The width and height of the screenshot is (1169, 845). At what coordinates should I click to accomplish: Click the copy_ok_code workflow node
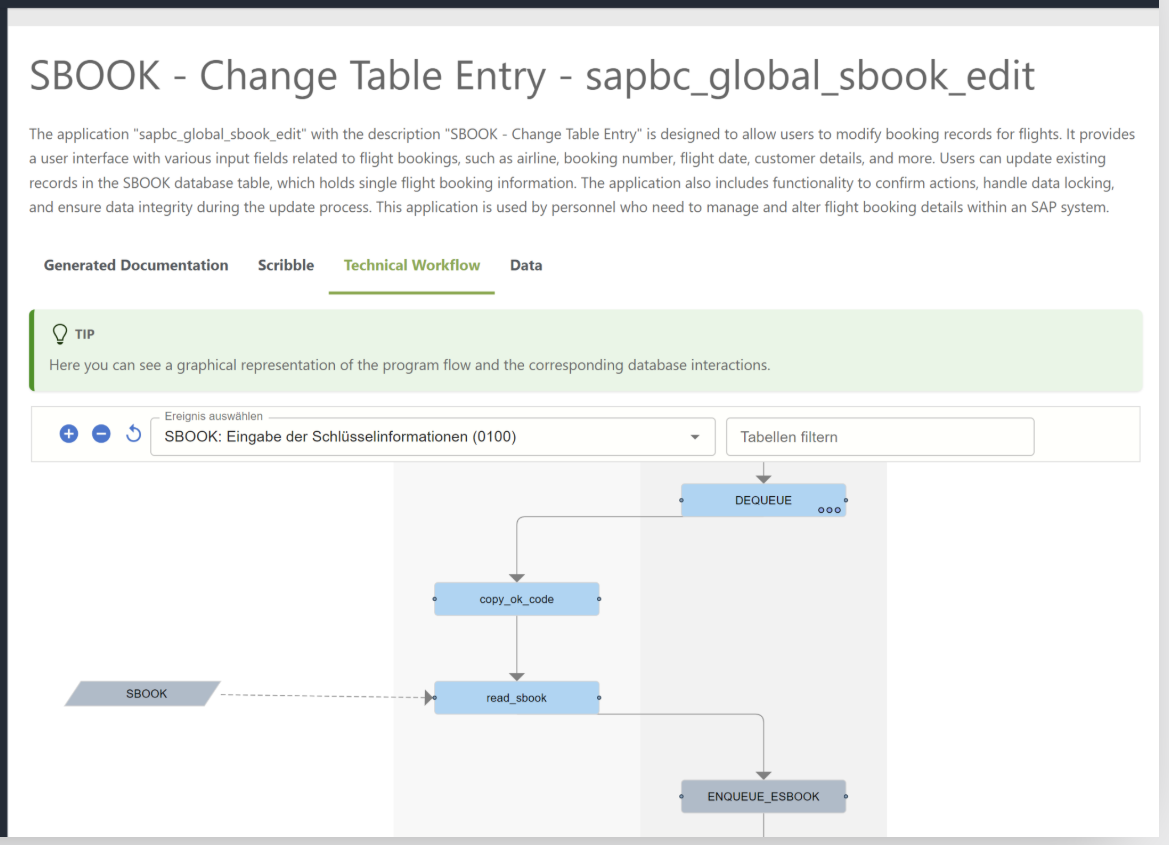(516, 598)
